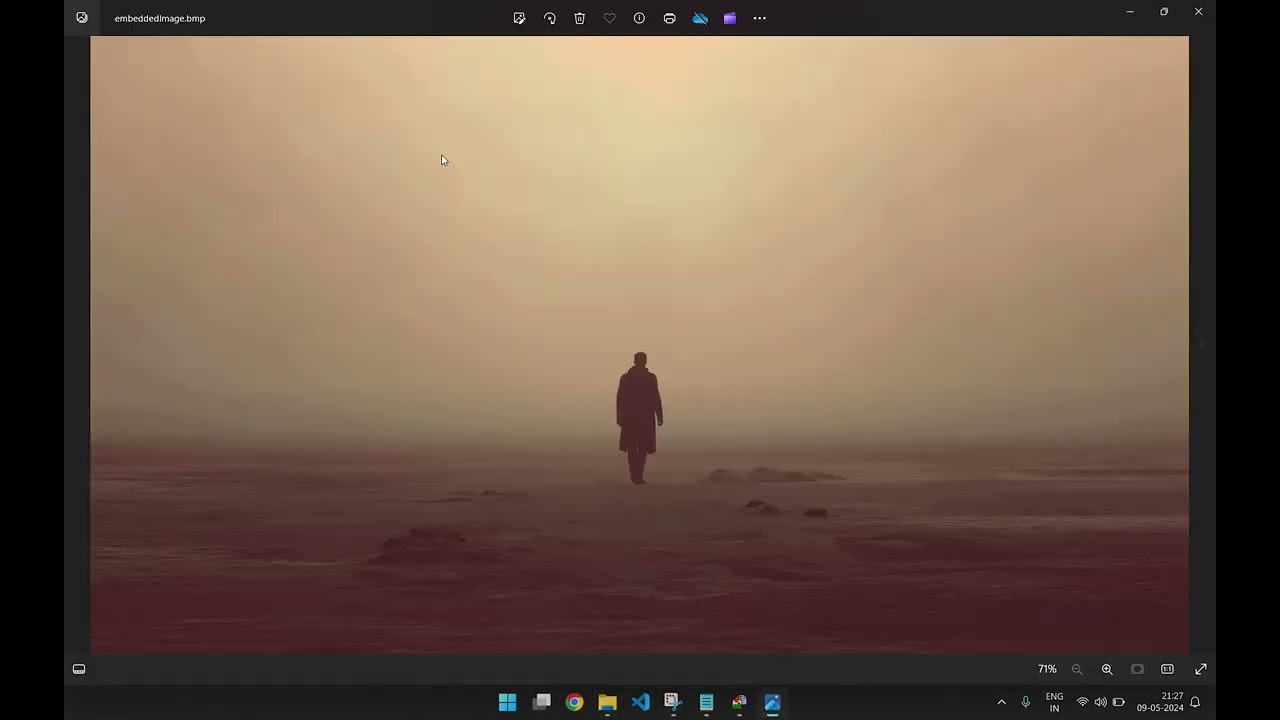Open Google Chrome from taskbar
The image size is (1280, 720).
[574, 702]
